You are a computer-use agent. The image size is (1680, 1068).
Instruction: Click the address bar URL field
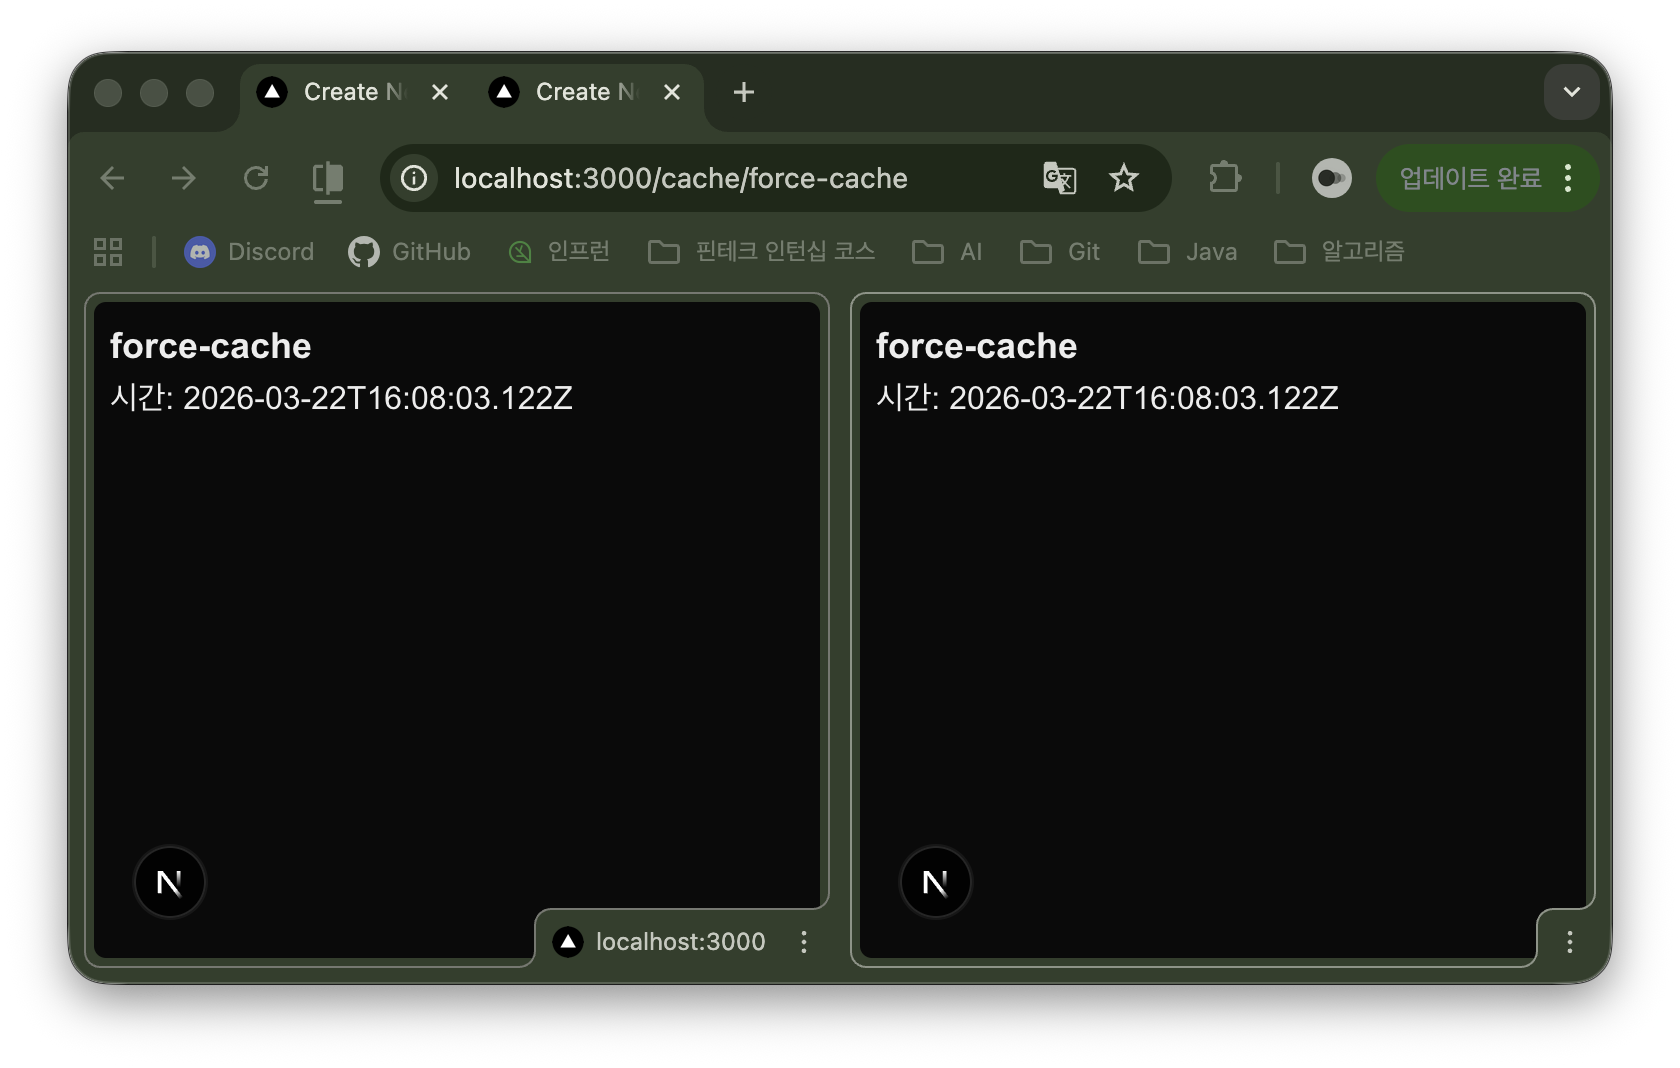pos(680,178)
